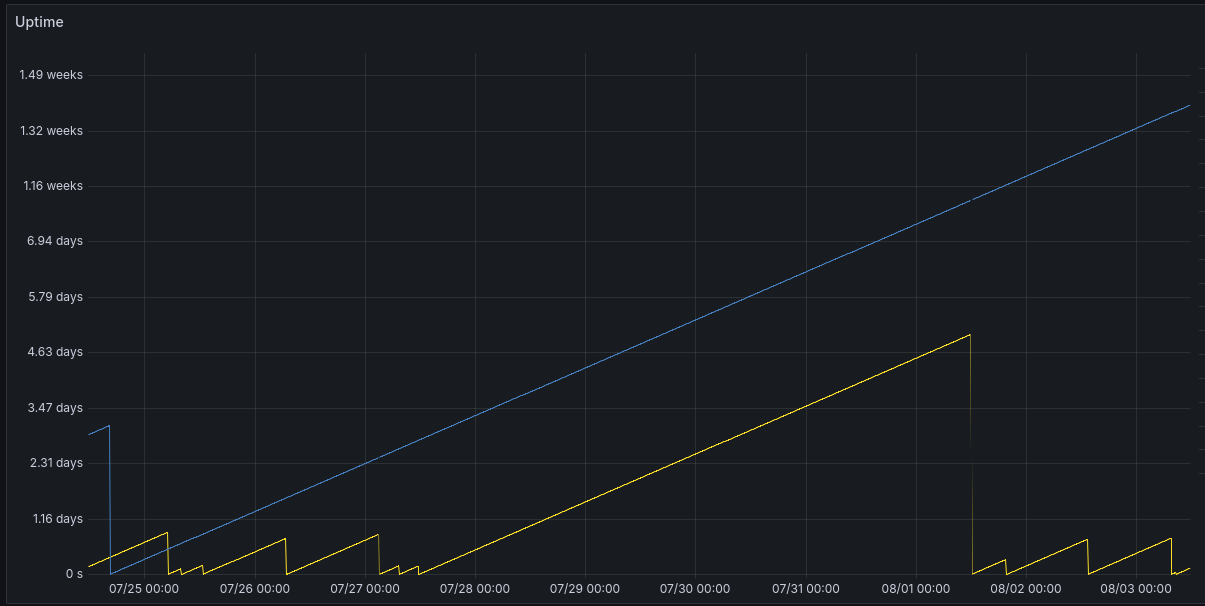Image resolution: width=1205 pixels, height=606 pixels.
Task: Click the 07/29 00:00 time axis label
Action: coord(585,589)
